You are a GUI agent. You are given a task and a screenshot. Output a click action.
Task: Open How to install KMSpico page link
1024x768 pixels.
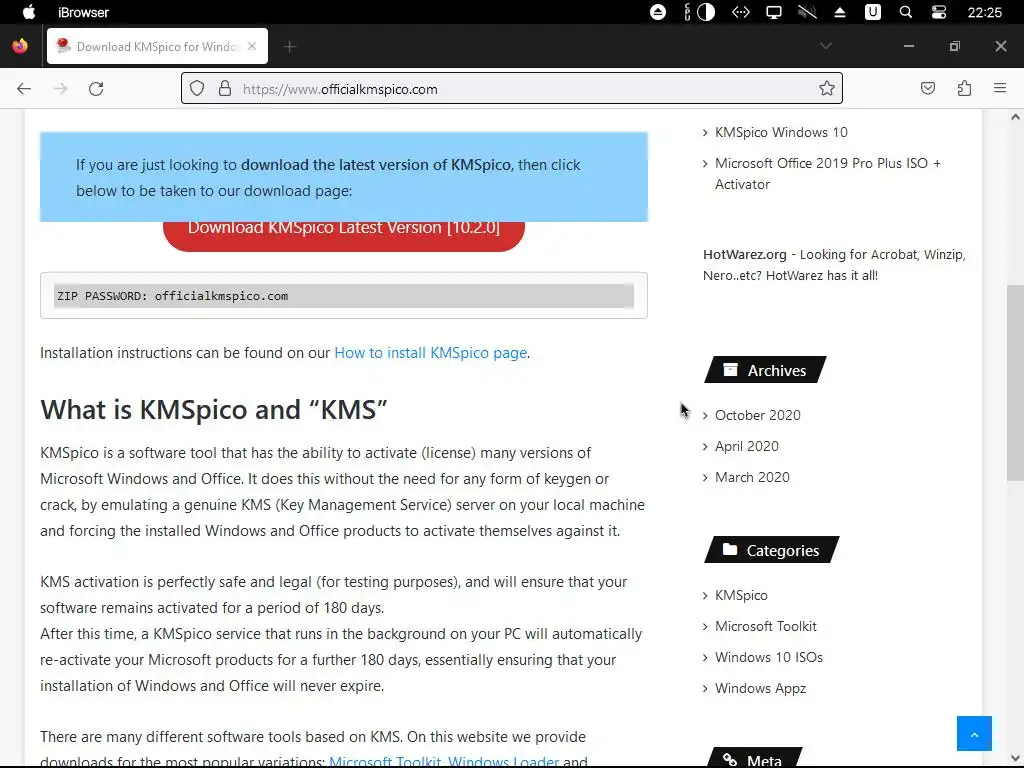[x=430, y=353]
